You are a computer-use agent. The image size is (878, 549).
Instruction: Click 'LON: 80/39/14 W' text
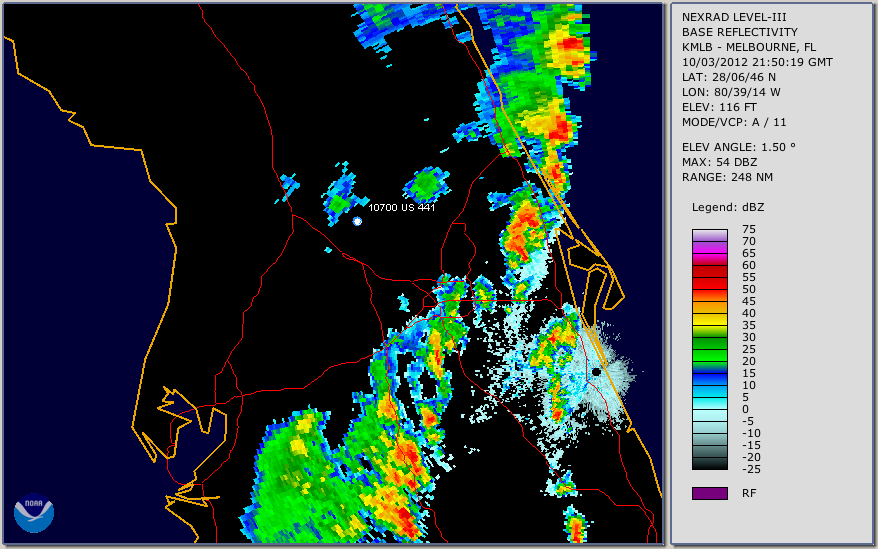click(x=731, y=92)
